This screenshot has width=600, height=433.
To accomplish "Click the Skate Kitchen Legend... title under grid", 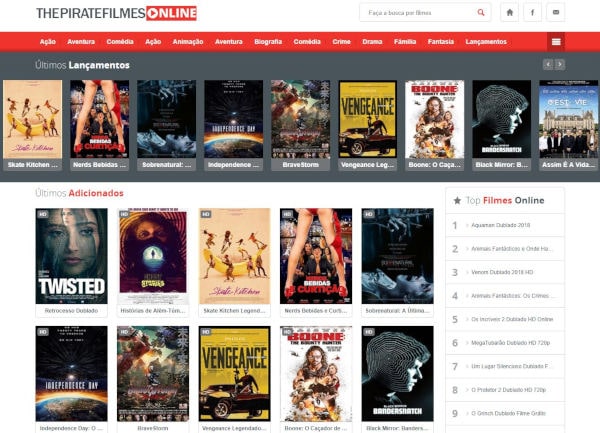I will (x=234, y=311).
